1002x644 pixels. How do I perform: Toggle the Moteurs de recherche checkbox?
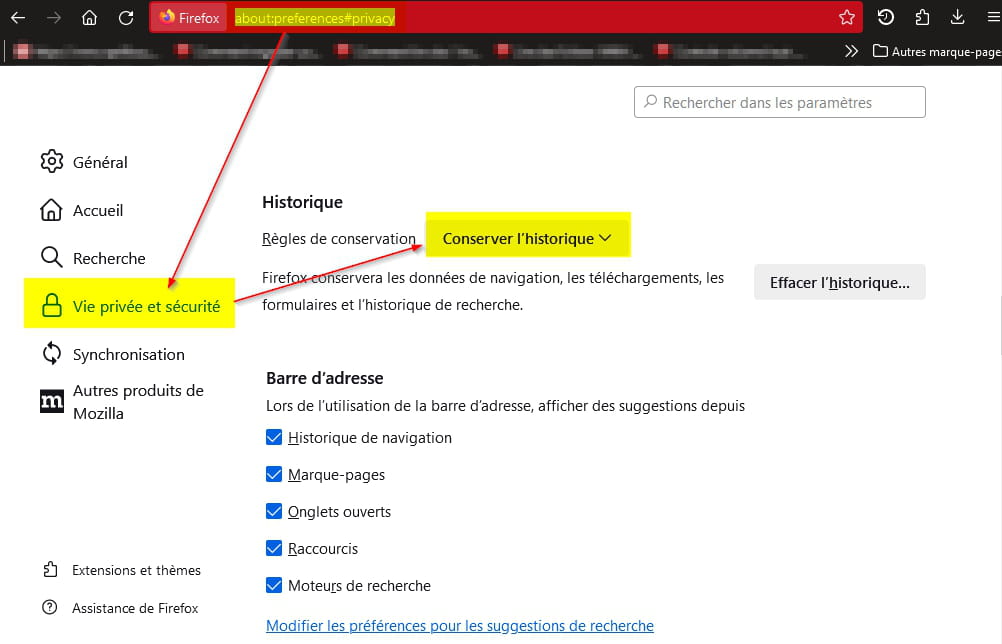click(274, 585)
